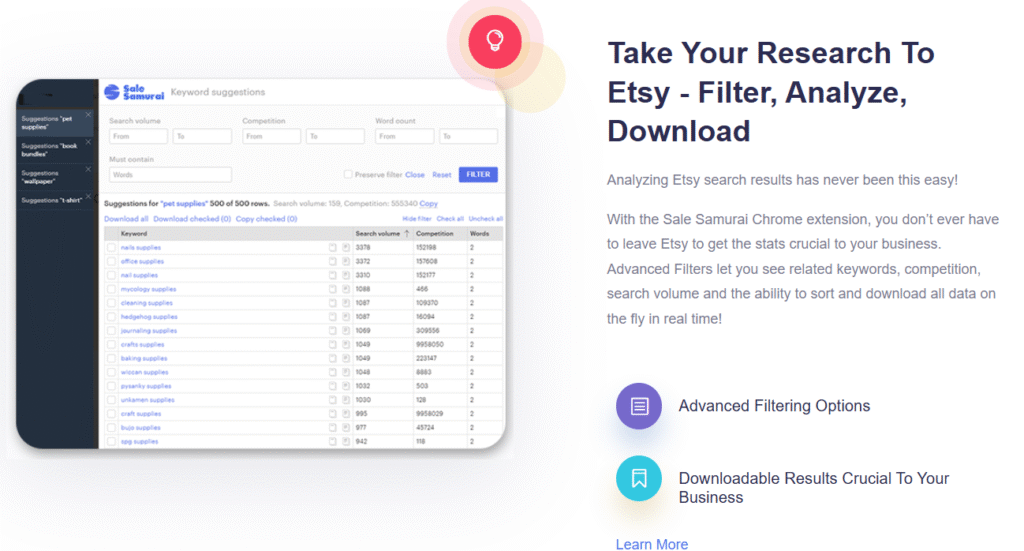Image resolution: width=1024 pixels, height=551 pixels.
Task: Click Download checked (0) link
Action: point(192,219)
